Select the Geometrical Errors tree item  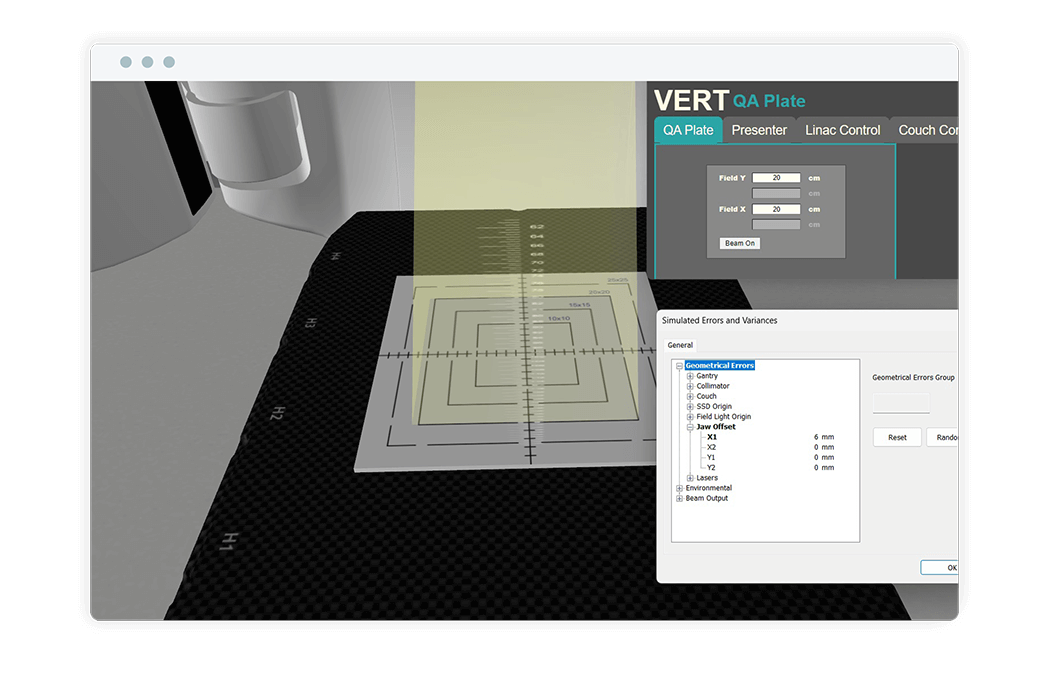click(x=720, y=366)
